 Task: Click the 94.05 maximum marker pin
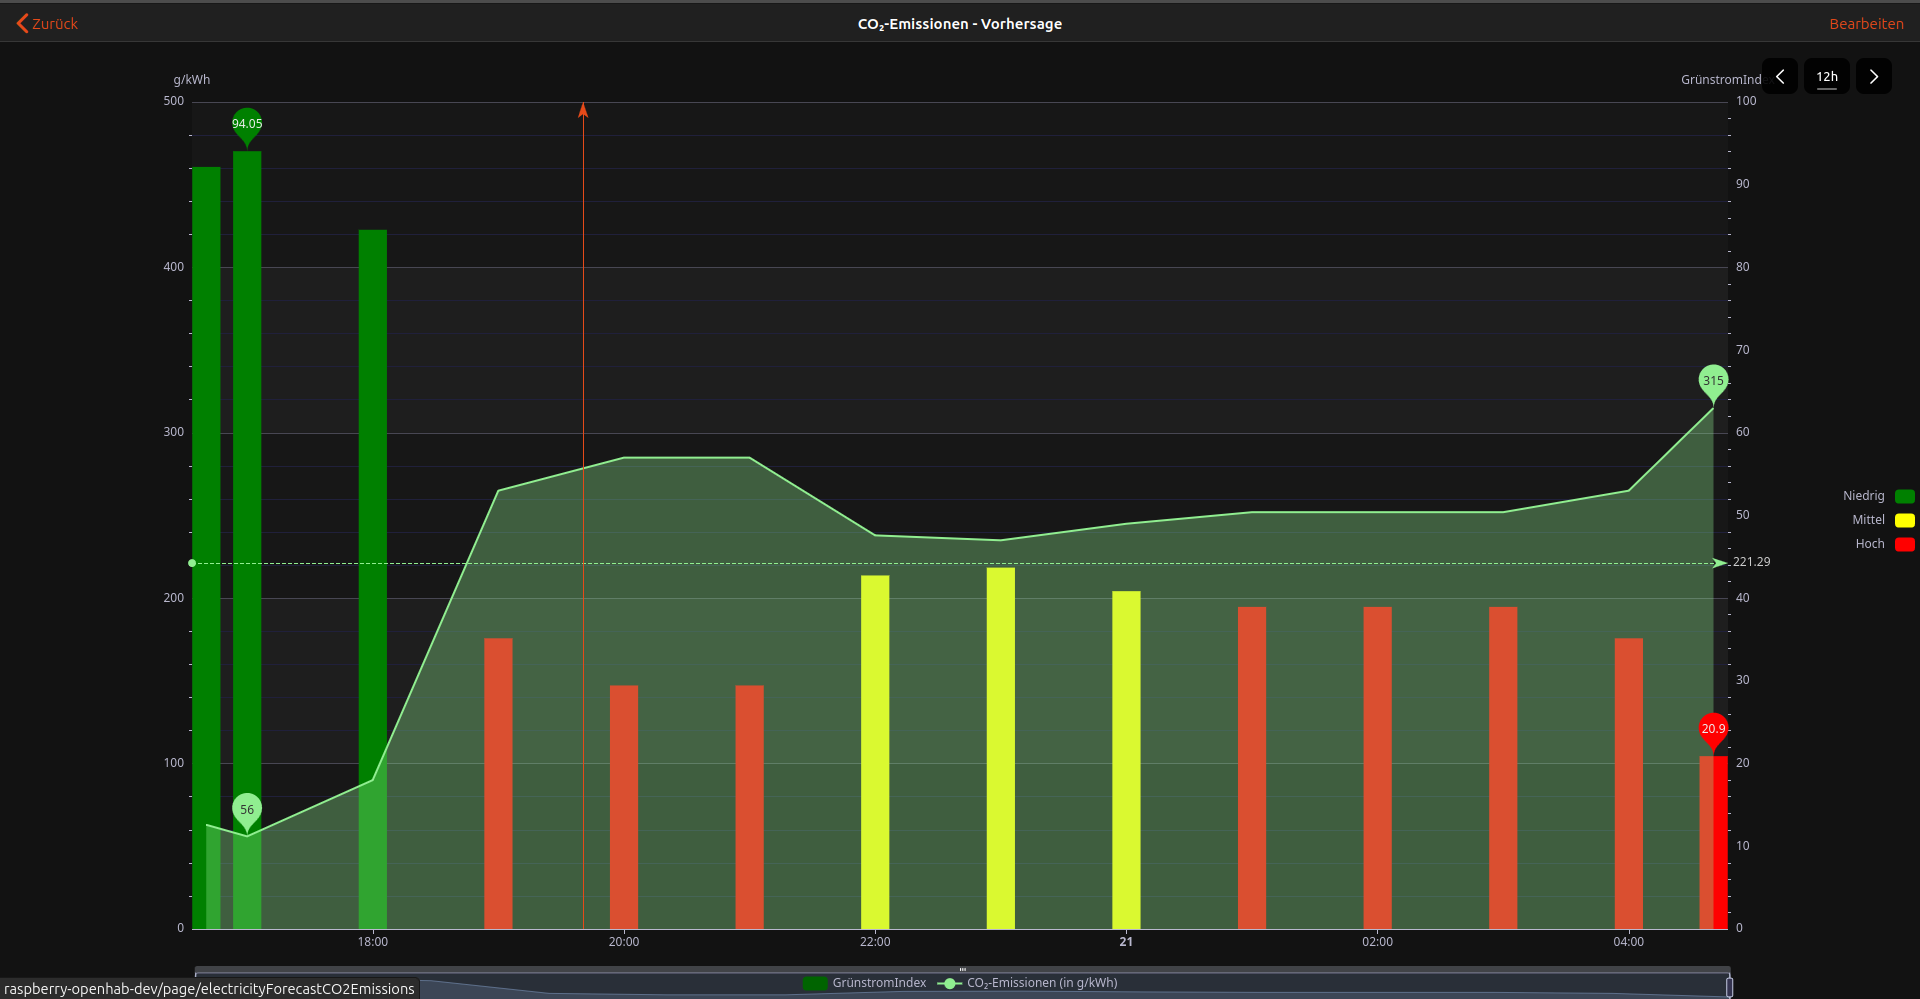pyautogui.click(x=247, y=124)
